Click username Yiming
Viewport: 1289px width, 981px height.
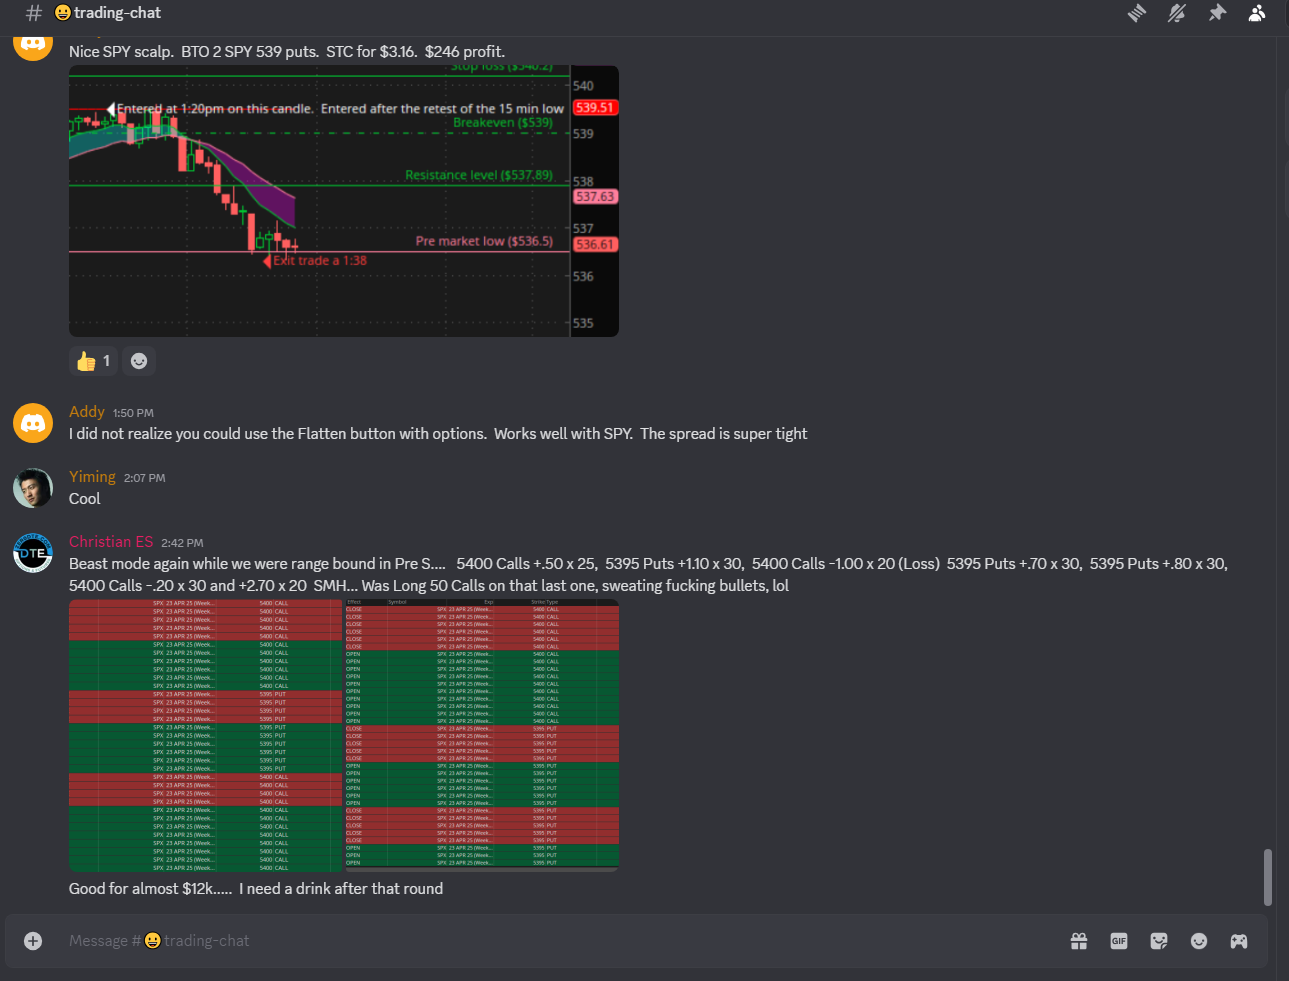point(92,477)
